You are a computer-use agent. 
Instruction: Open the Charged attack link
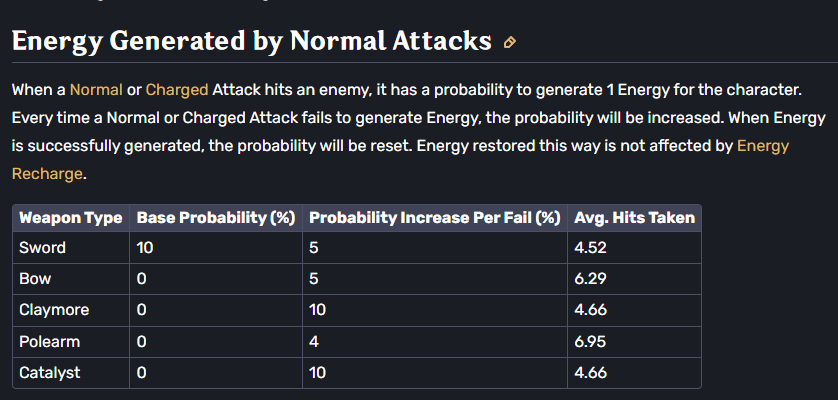[x=177, y=89]
